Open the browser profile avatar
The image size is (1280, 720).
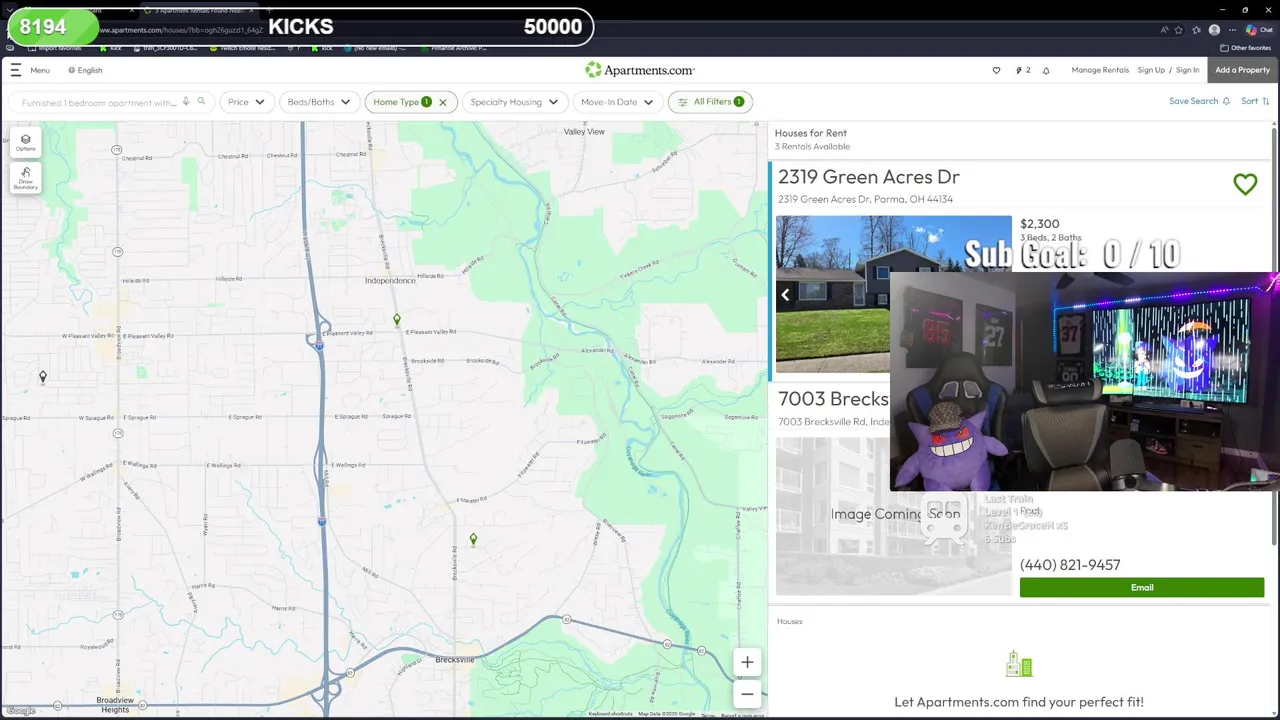click(x=1214, y=30)
